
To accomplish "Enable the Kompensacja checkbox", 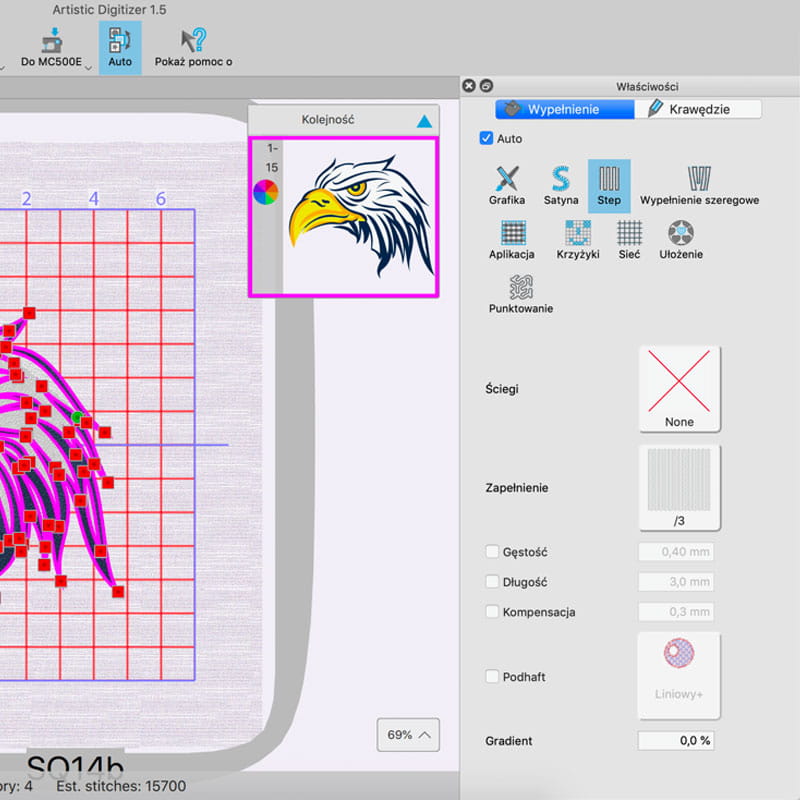I will [x=492, y=612].
